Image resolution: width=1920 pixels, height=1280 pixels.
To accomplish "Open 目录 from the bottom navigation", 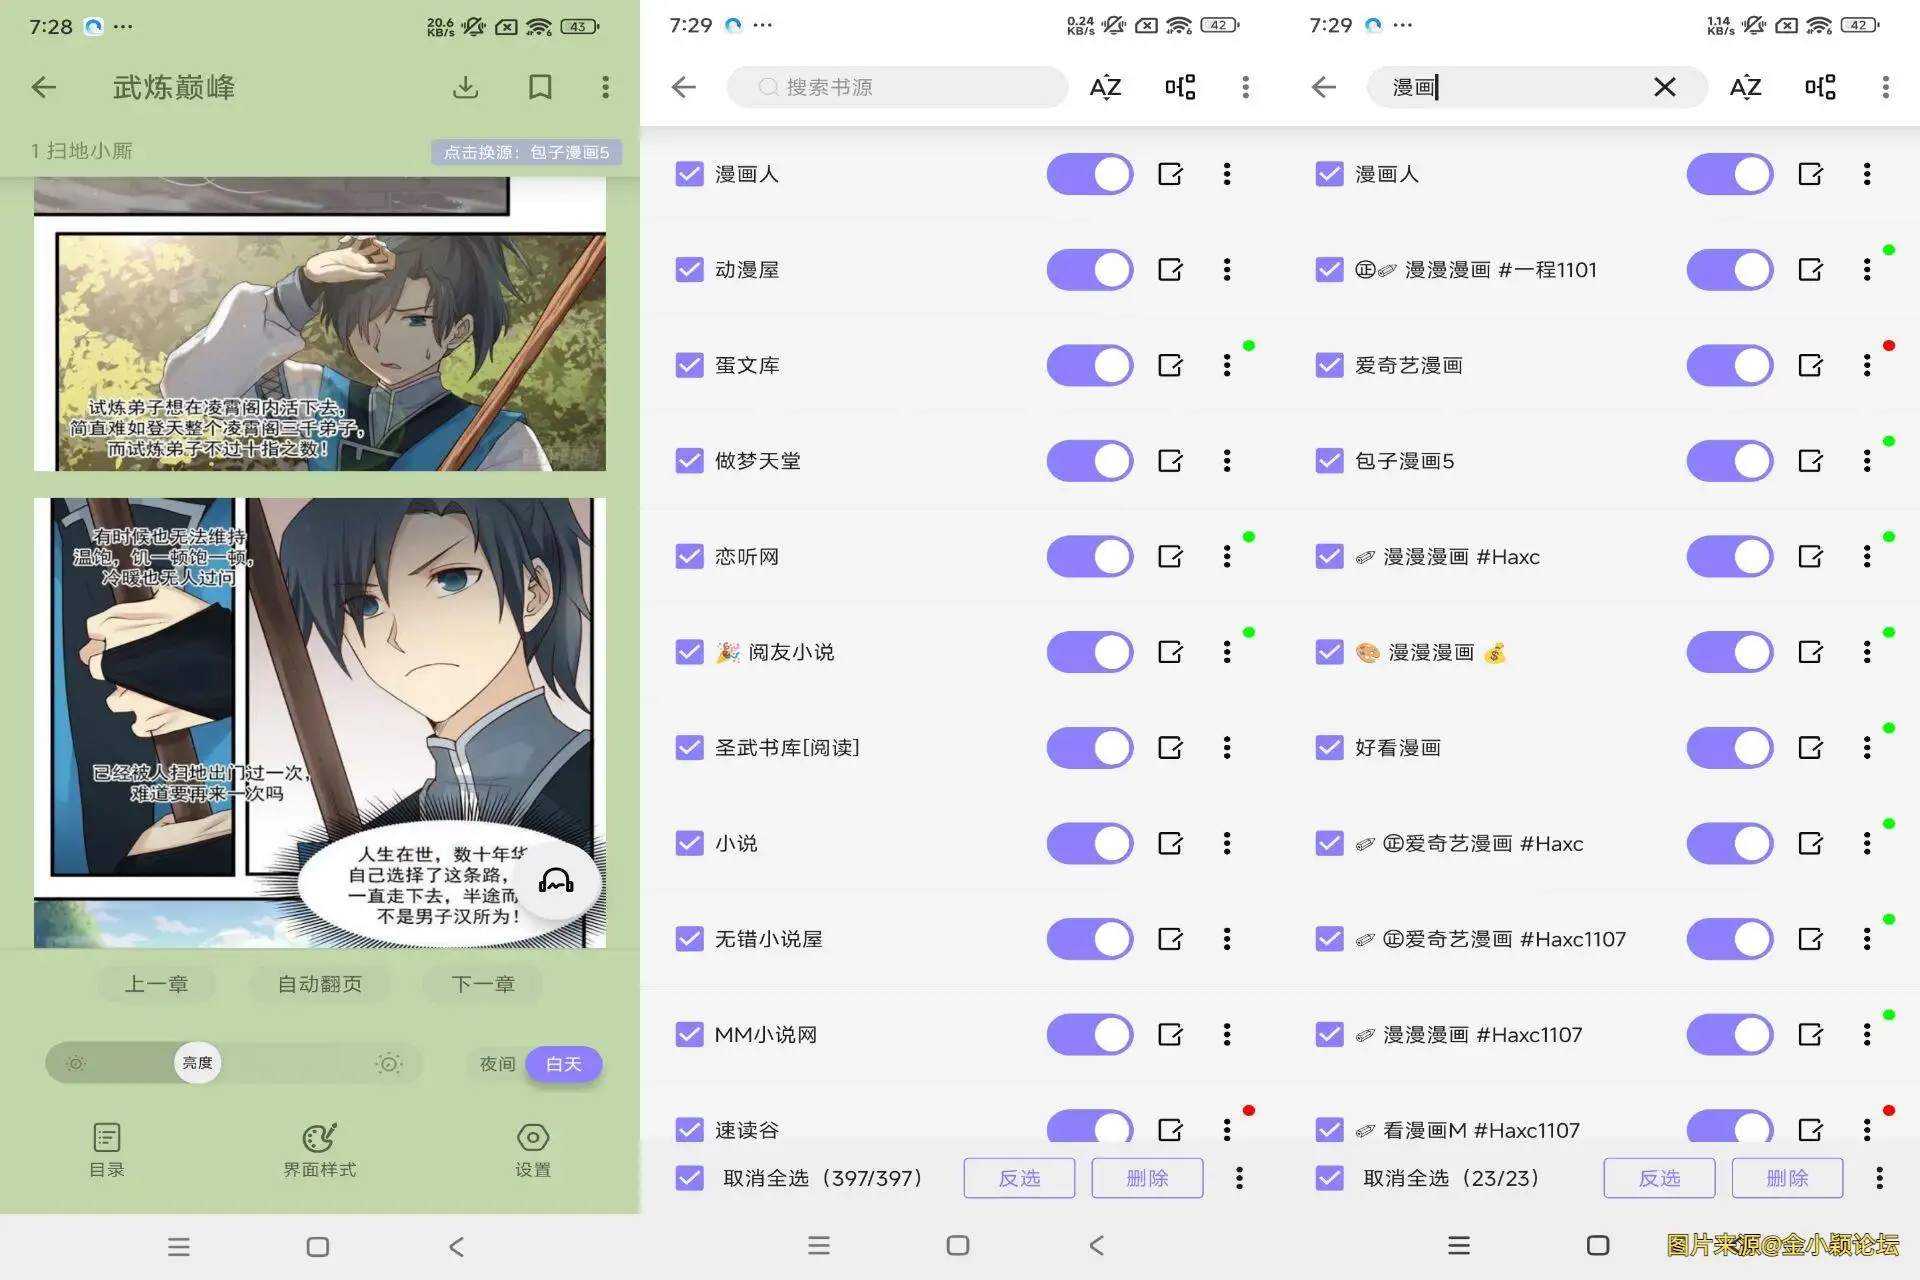I will click(x=106, y=1150).
